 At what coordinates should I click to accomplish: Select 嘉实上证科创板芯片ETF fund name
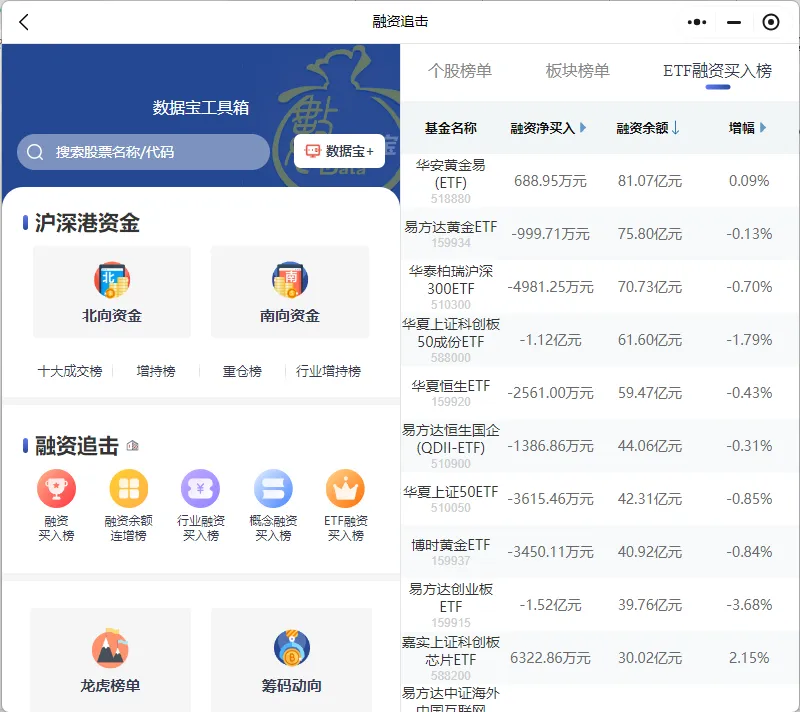coord(451,651)
